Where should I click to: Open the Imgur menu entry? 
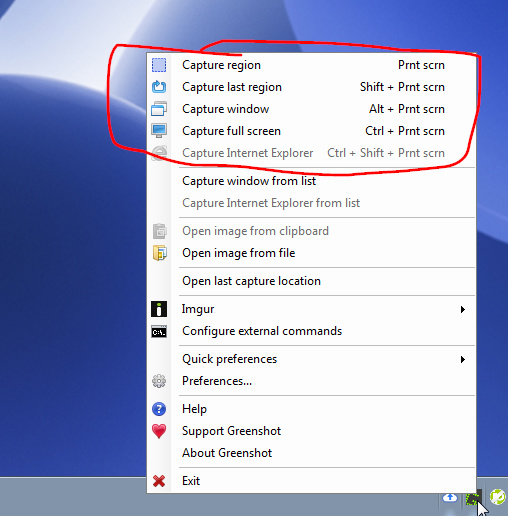[311, 309]
